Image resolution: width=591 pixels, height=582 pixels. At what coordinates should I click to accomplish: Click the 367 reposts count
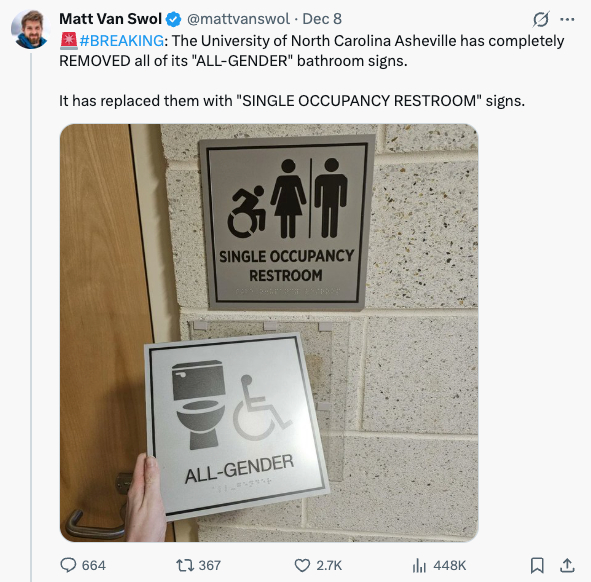pos(210,565)
